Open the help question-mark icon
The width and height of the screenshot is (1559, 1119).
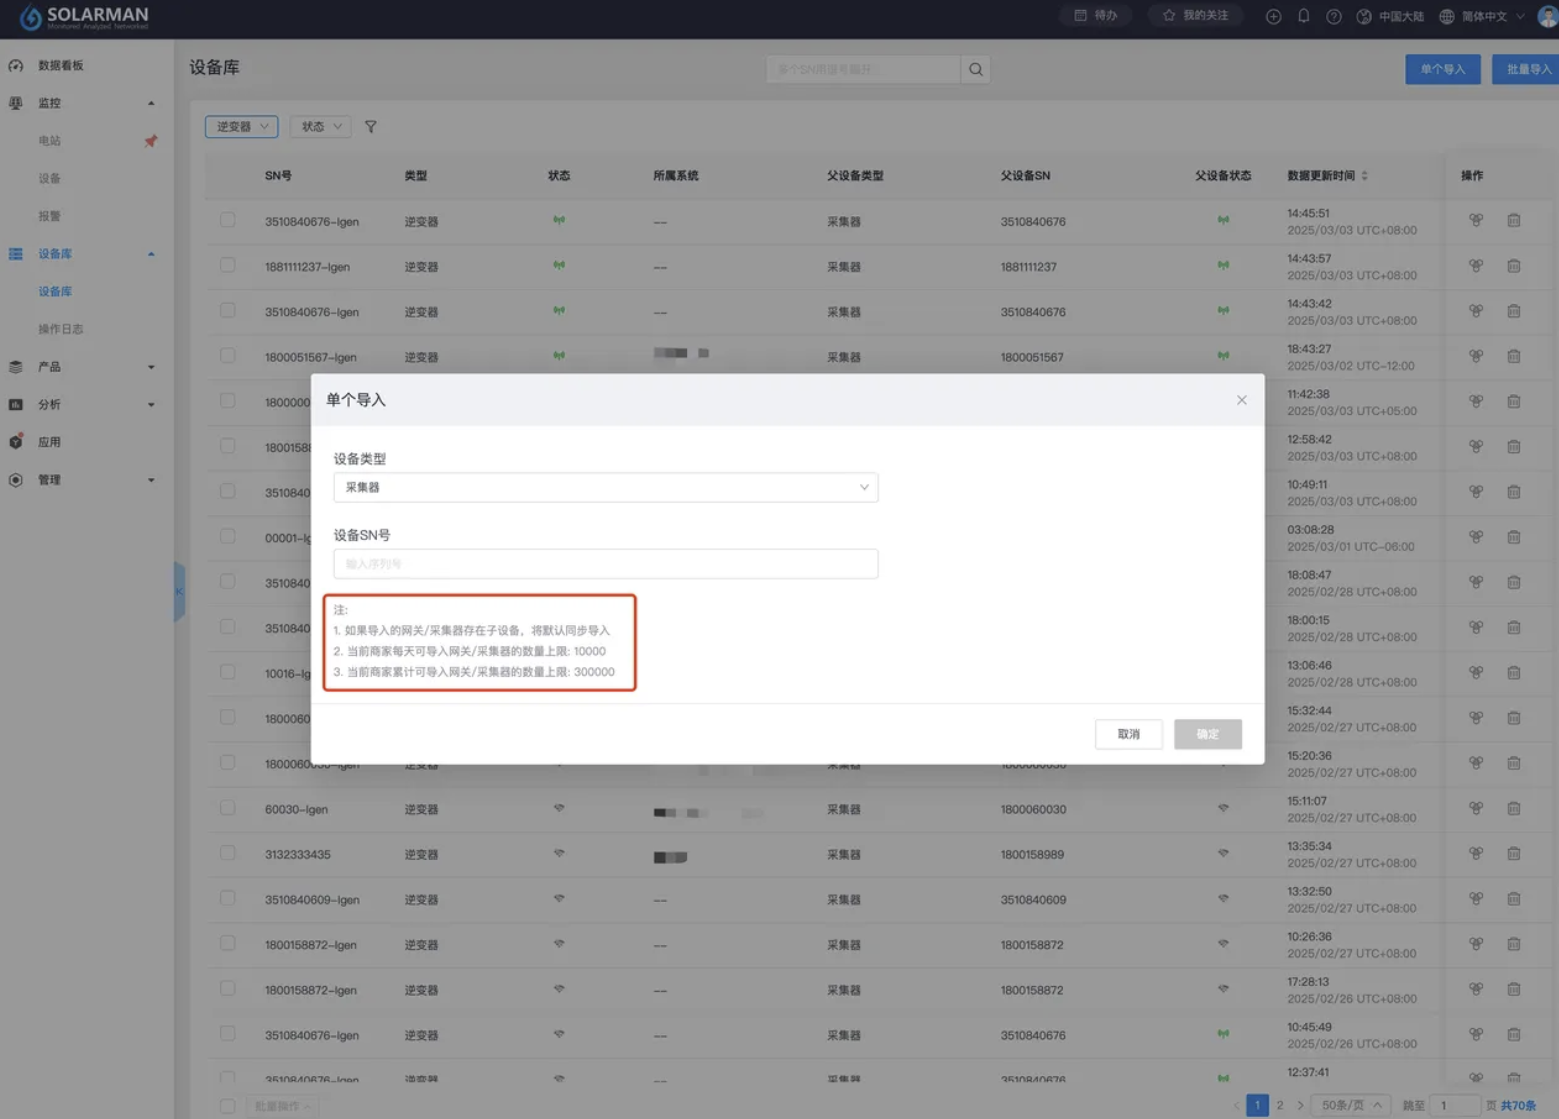[x=1334, y=16]
